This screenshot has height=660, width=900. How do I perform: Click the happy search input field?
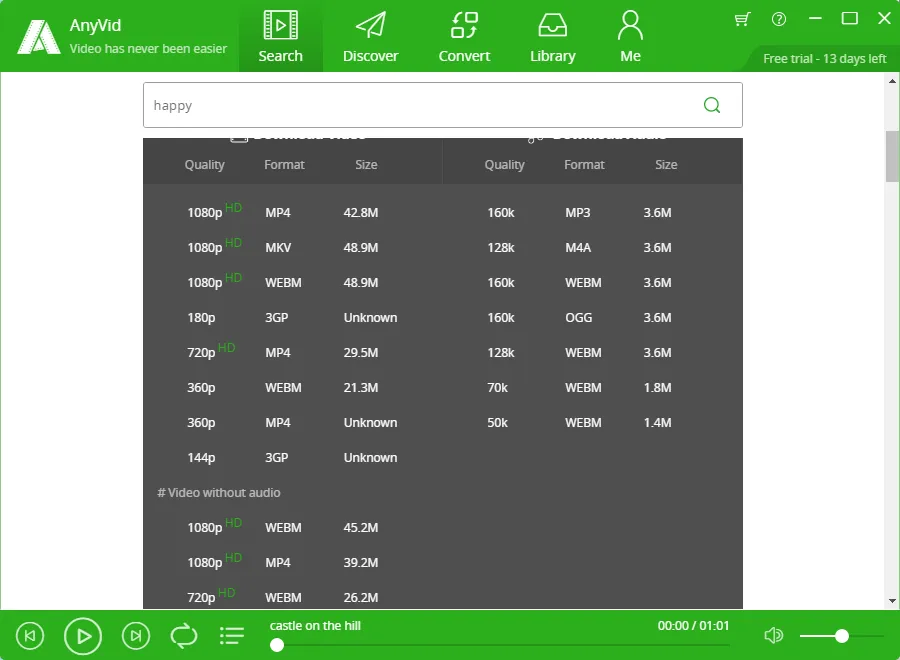(443, 105)
